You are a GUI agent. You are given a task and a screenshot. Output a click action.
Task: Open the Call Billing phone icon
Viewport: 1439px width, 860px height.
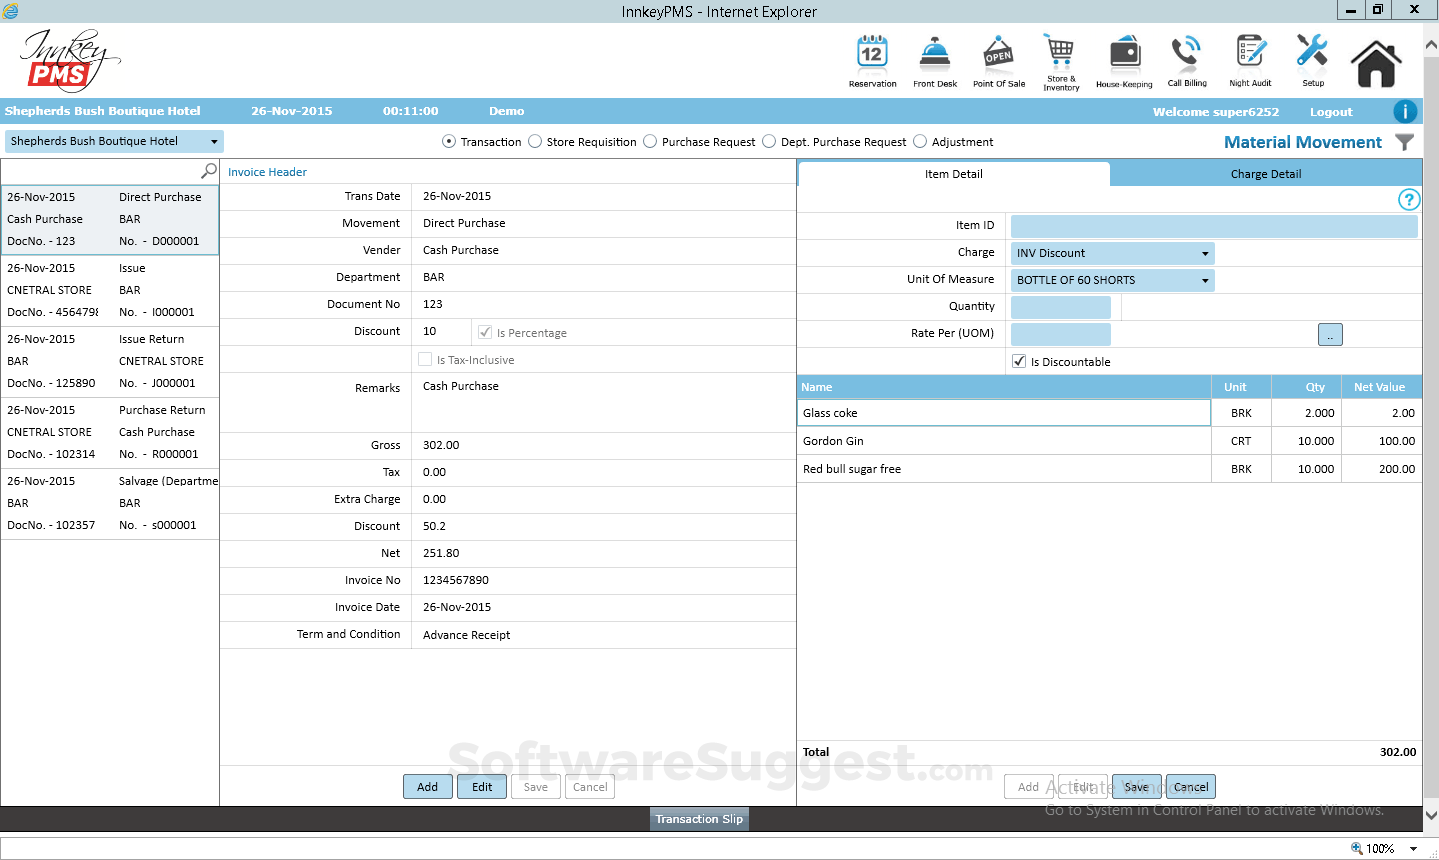(x=1187, y=53)
